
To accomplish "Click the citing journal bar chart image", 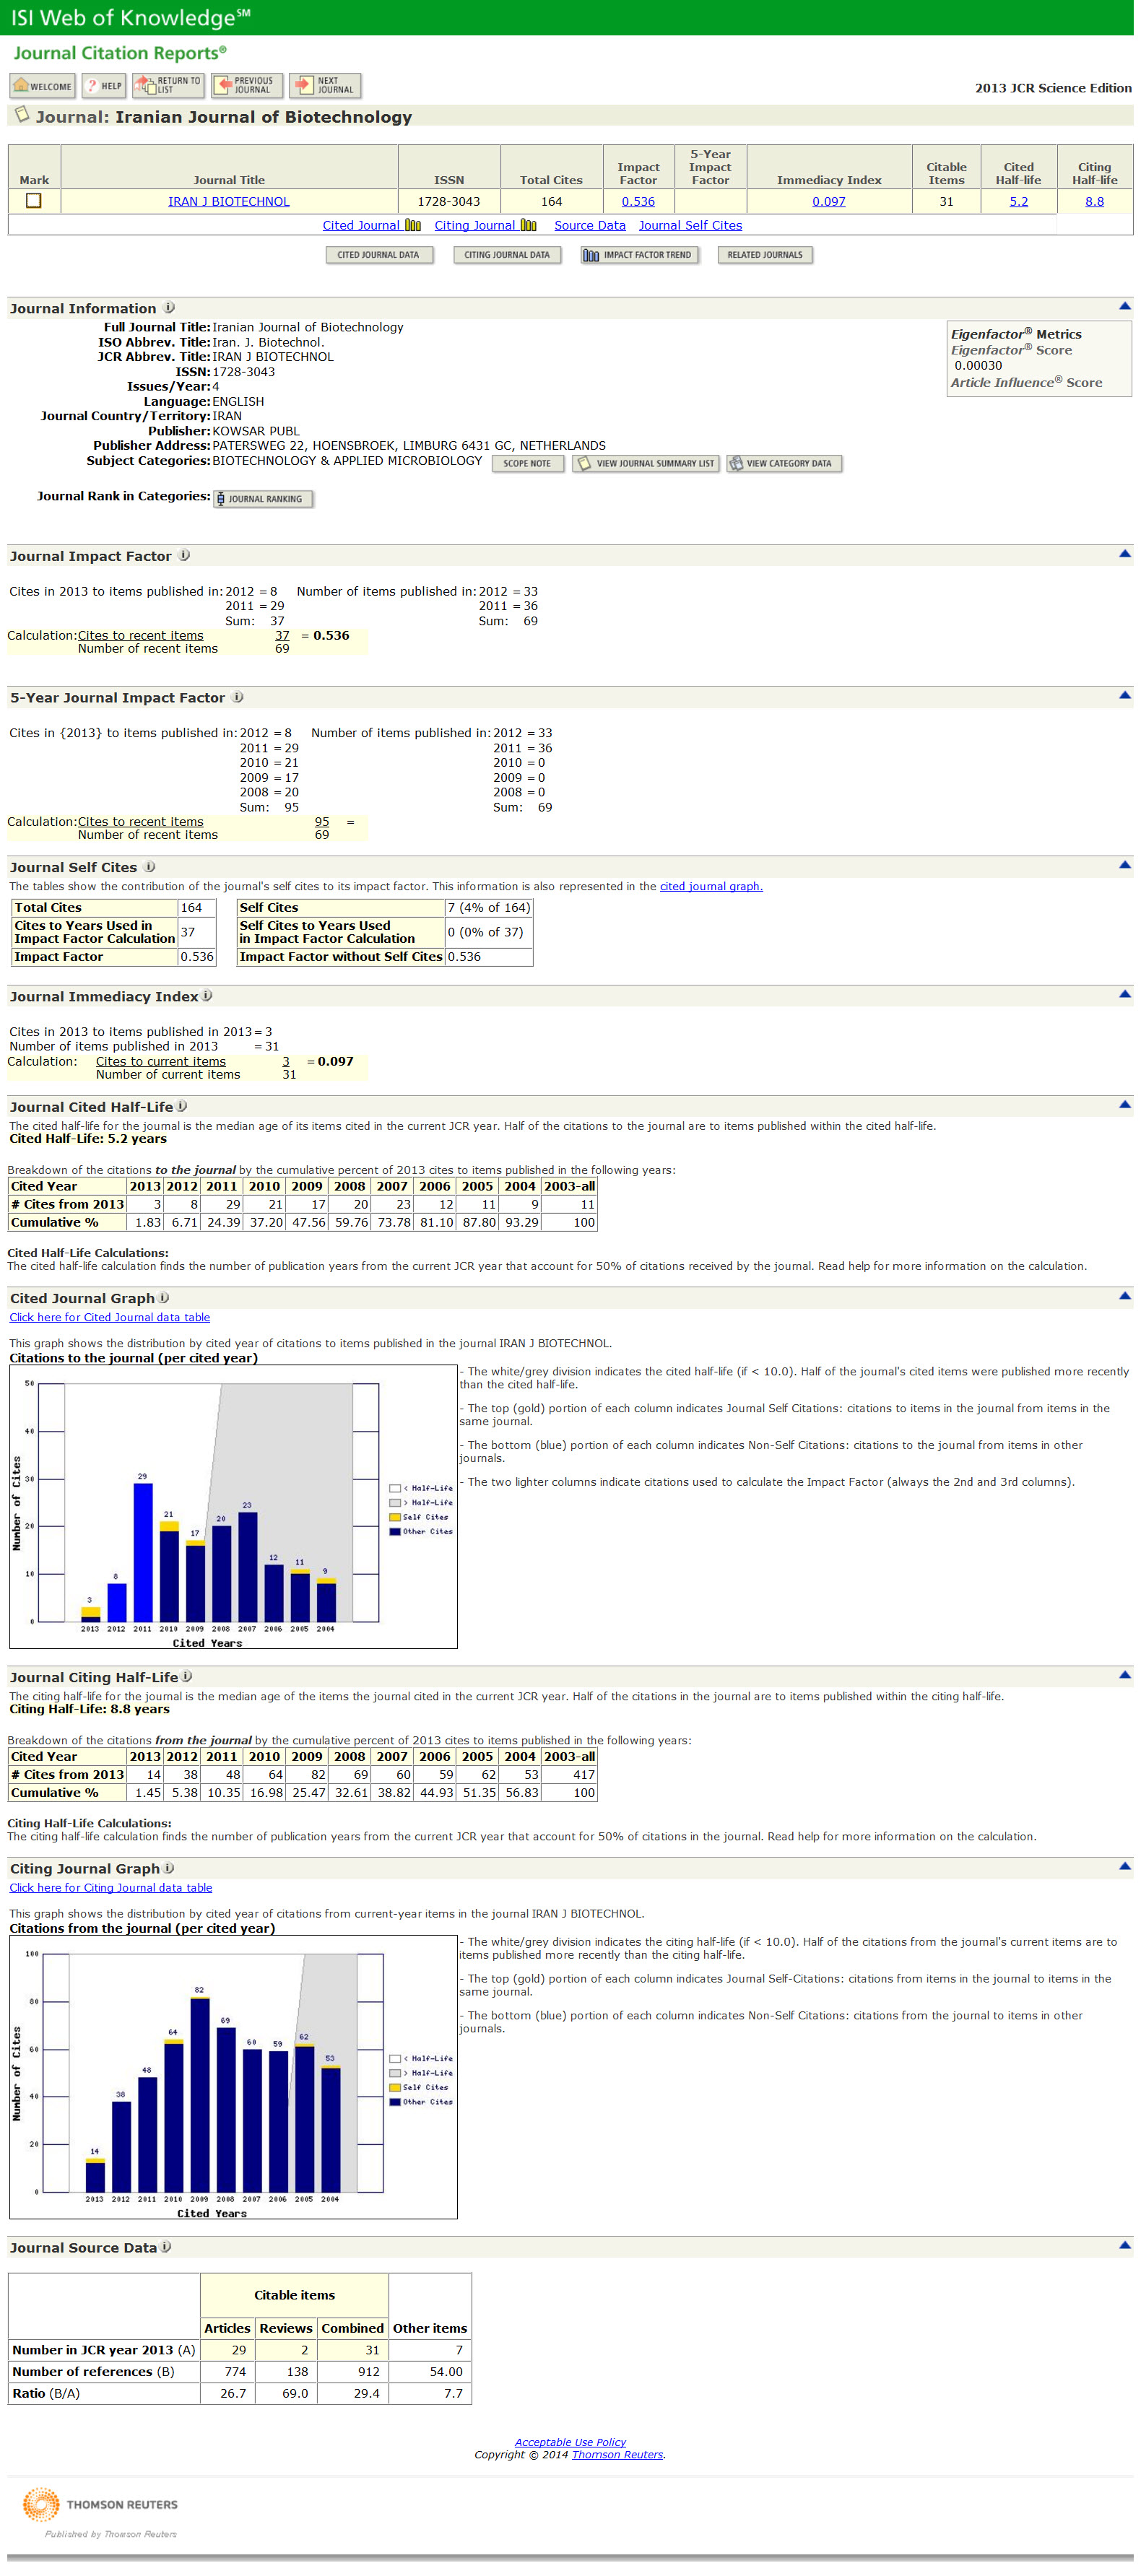I will coord(233,2076).
